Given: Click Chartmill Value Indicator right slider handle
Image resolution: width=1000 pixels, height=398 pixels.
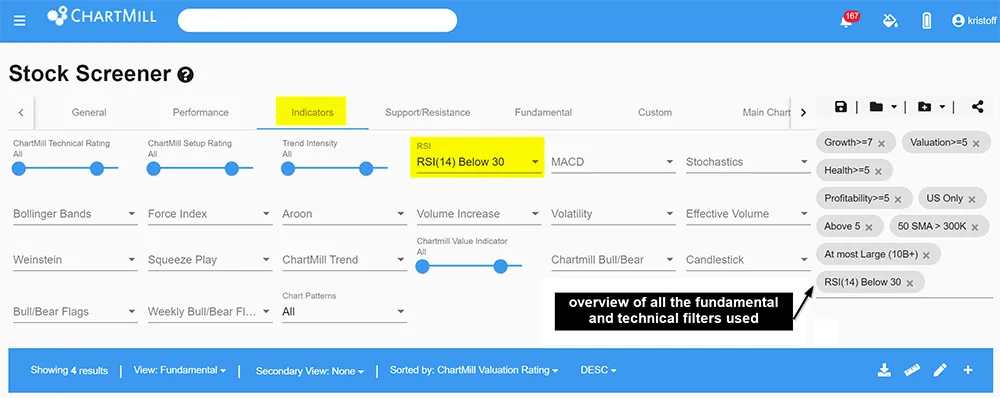Looking at the screenshot, I should tap(501, 266).
